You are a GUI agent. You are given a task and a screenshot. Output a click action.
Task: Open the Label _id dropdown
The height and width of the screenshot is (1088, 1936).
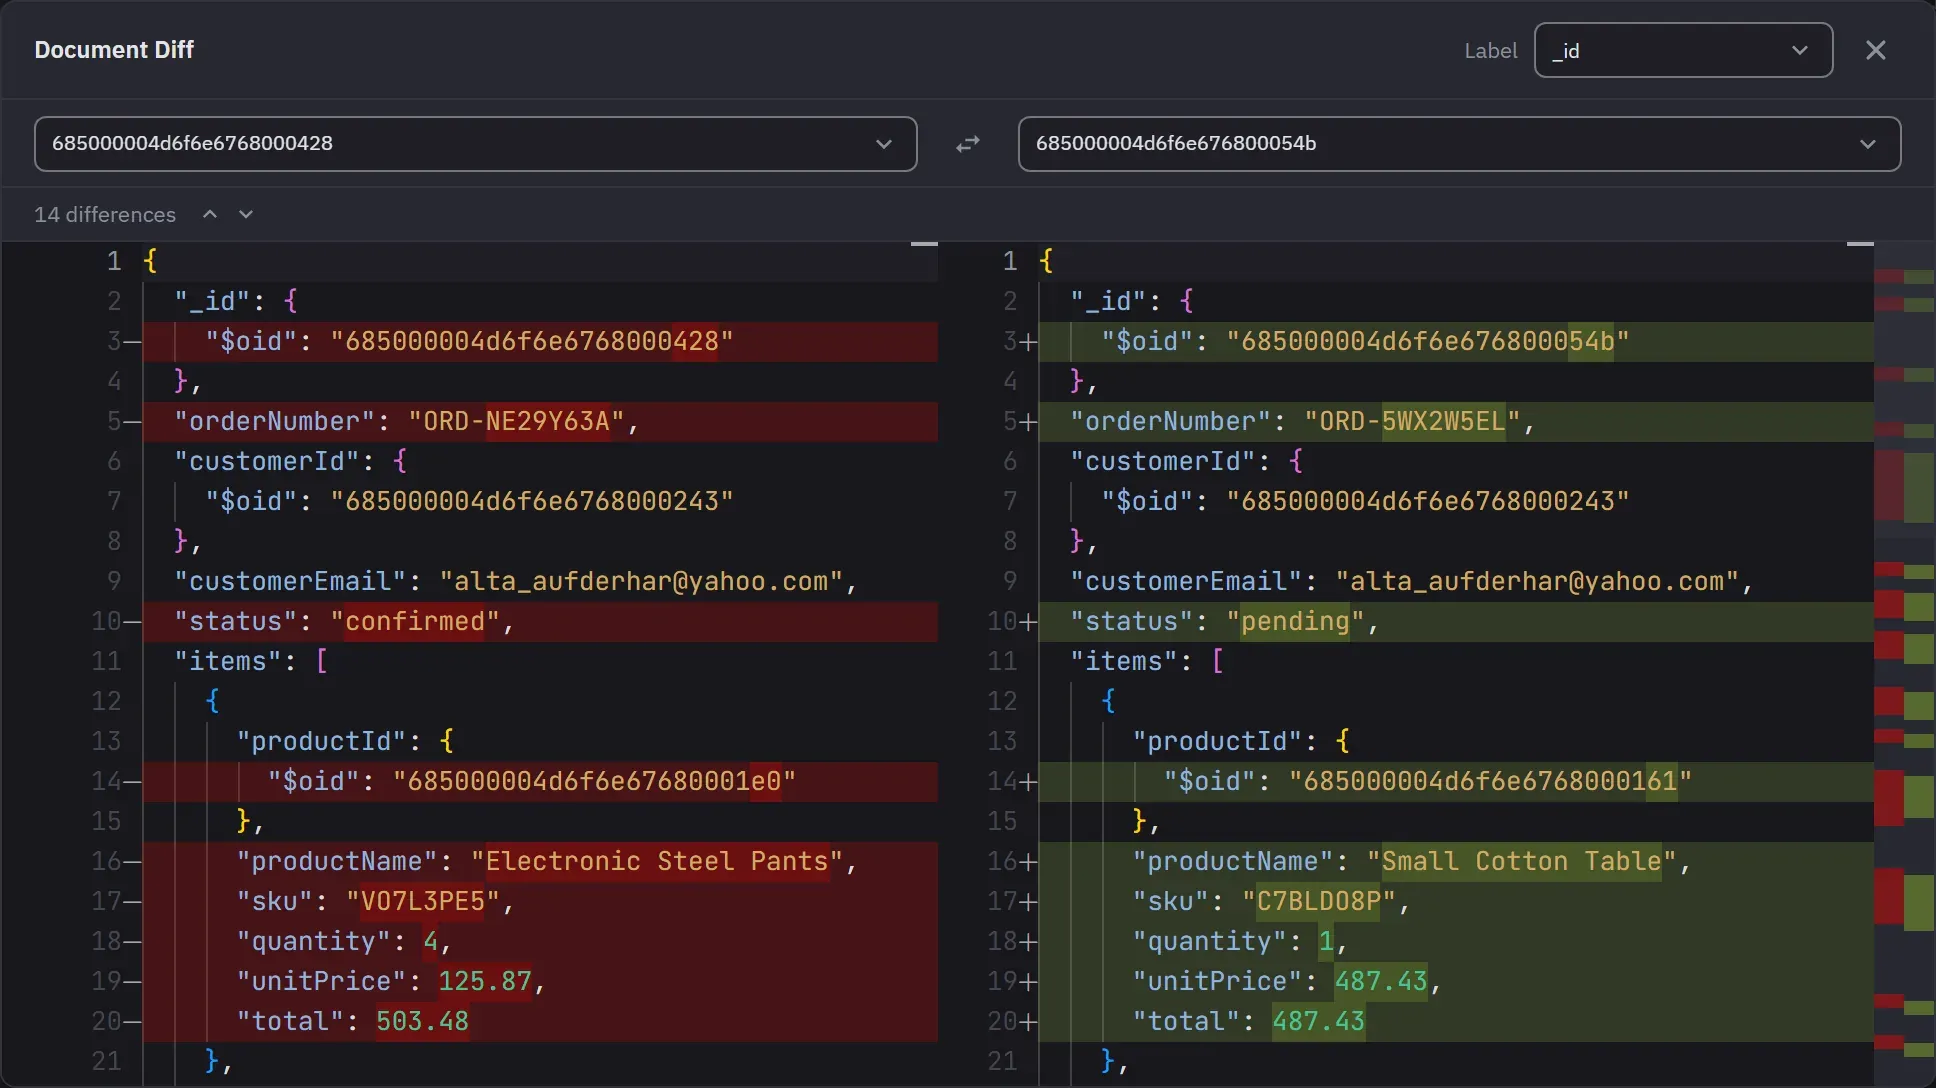click(x=1683, y=50)
